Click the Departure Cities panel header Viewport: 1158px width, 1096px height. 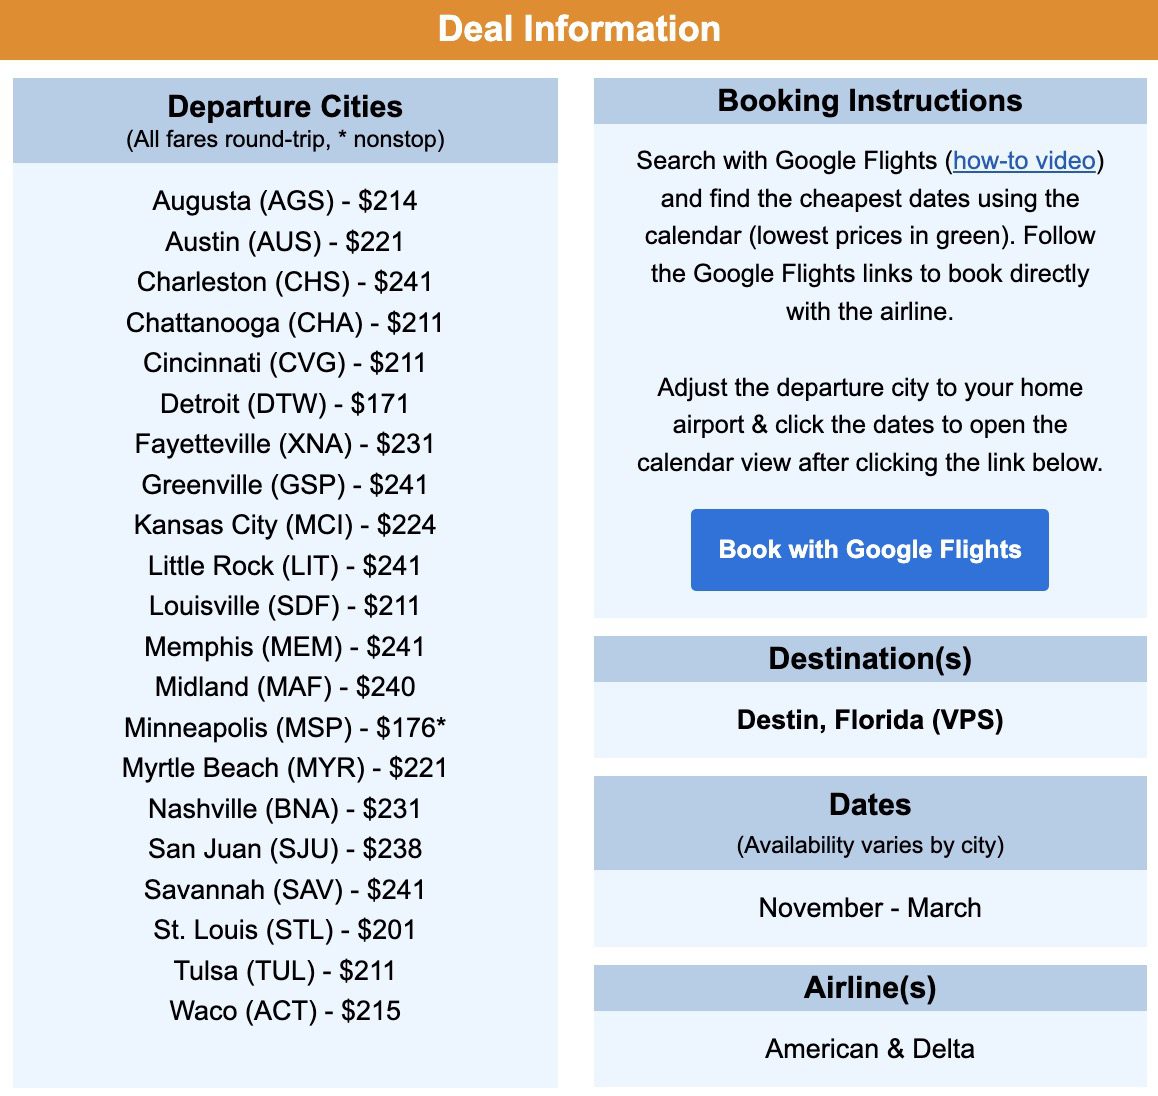285,107
